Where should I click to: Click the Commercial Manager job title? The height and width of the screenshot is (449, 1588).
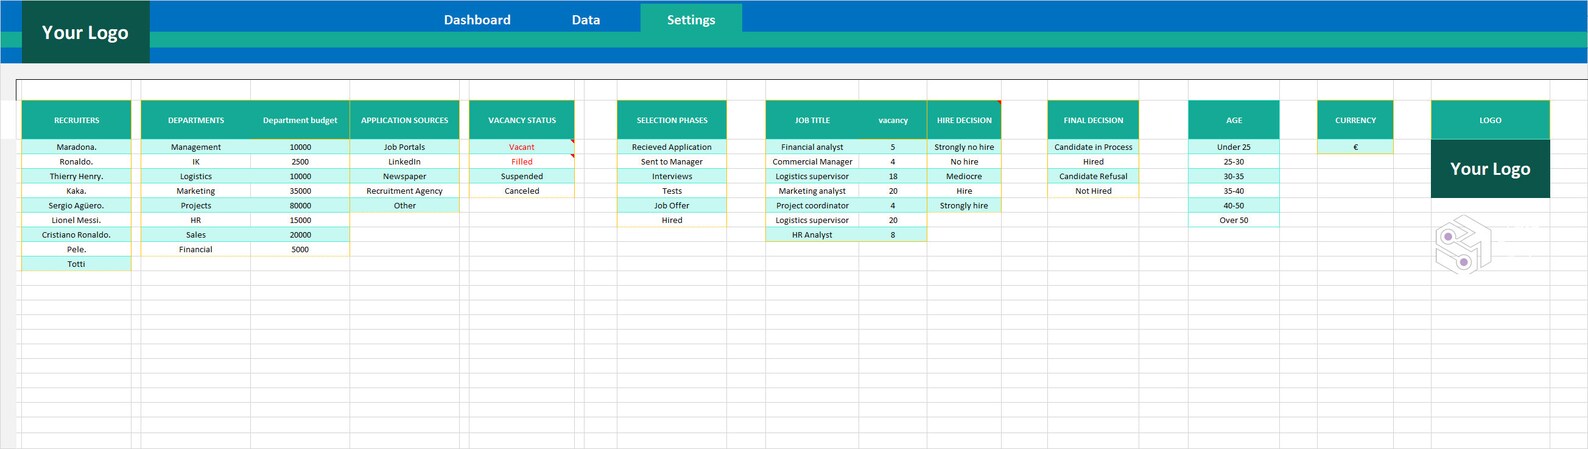(x=812, y=162)
